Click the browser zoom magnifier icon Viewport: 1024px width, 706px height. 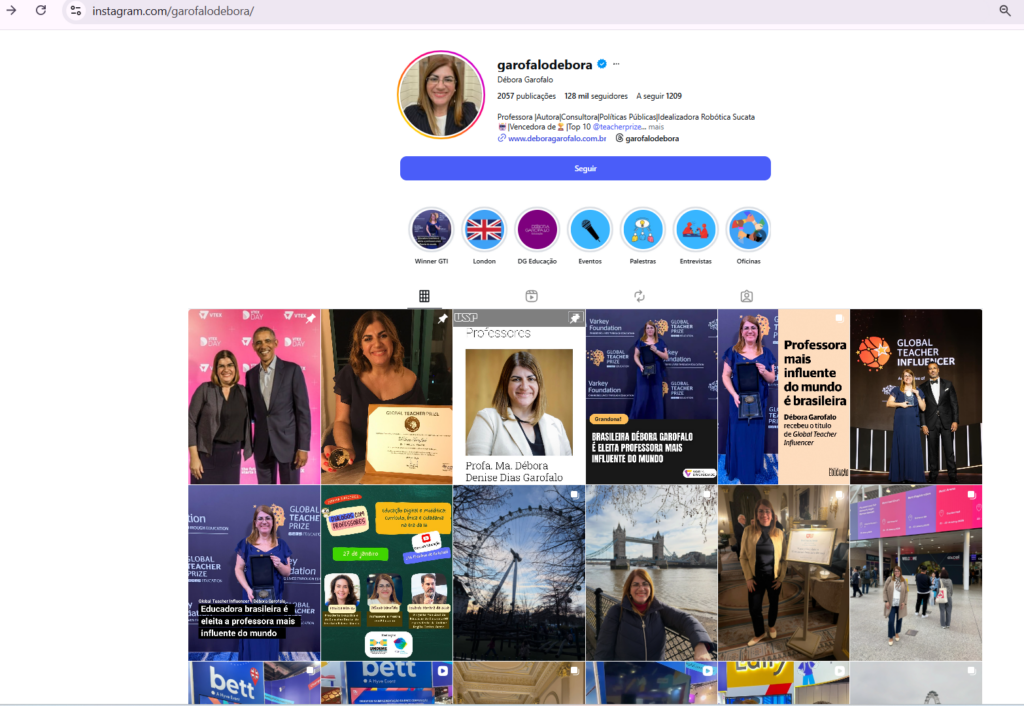(x=1005, y=10)
